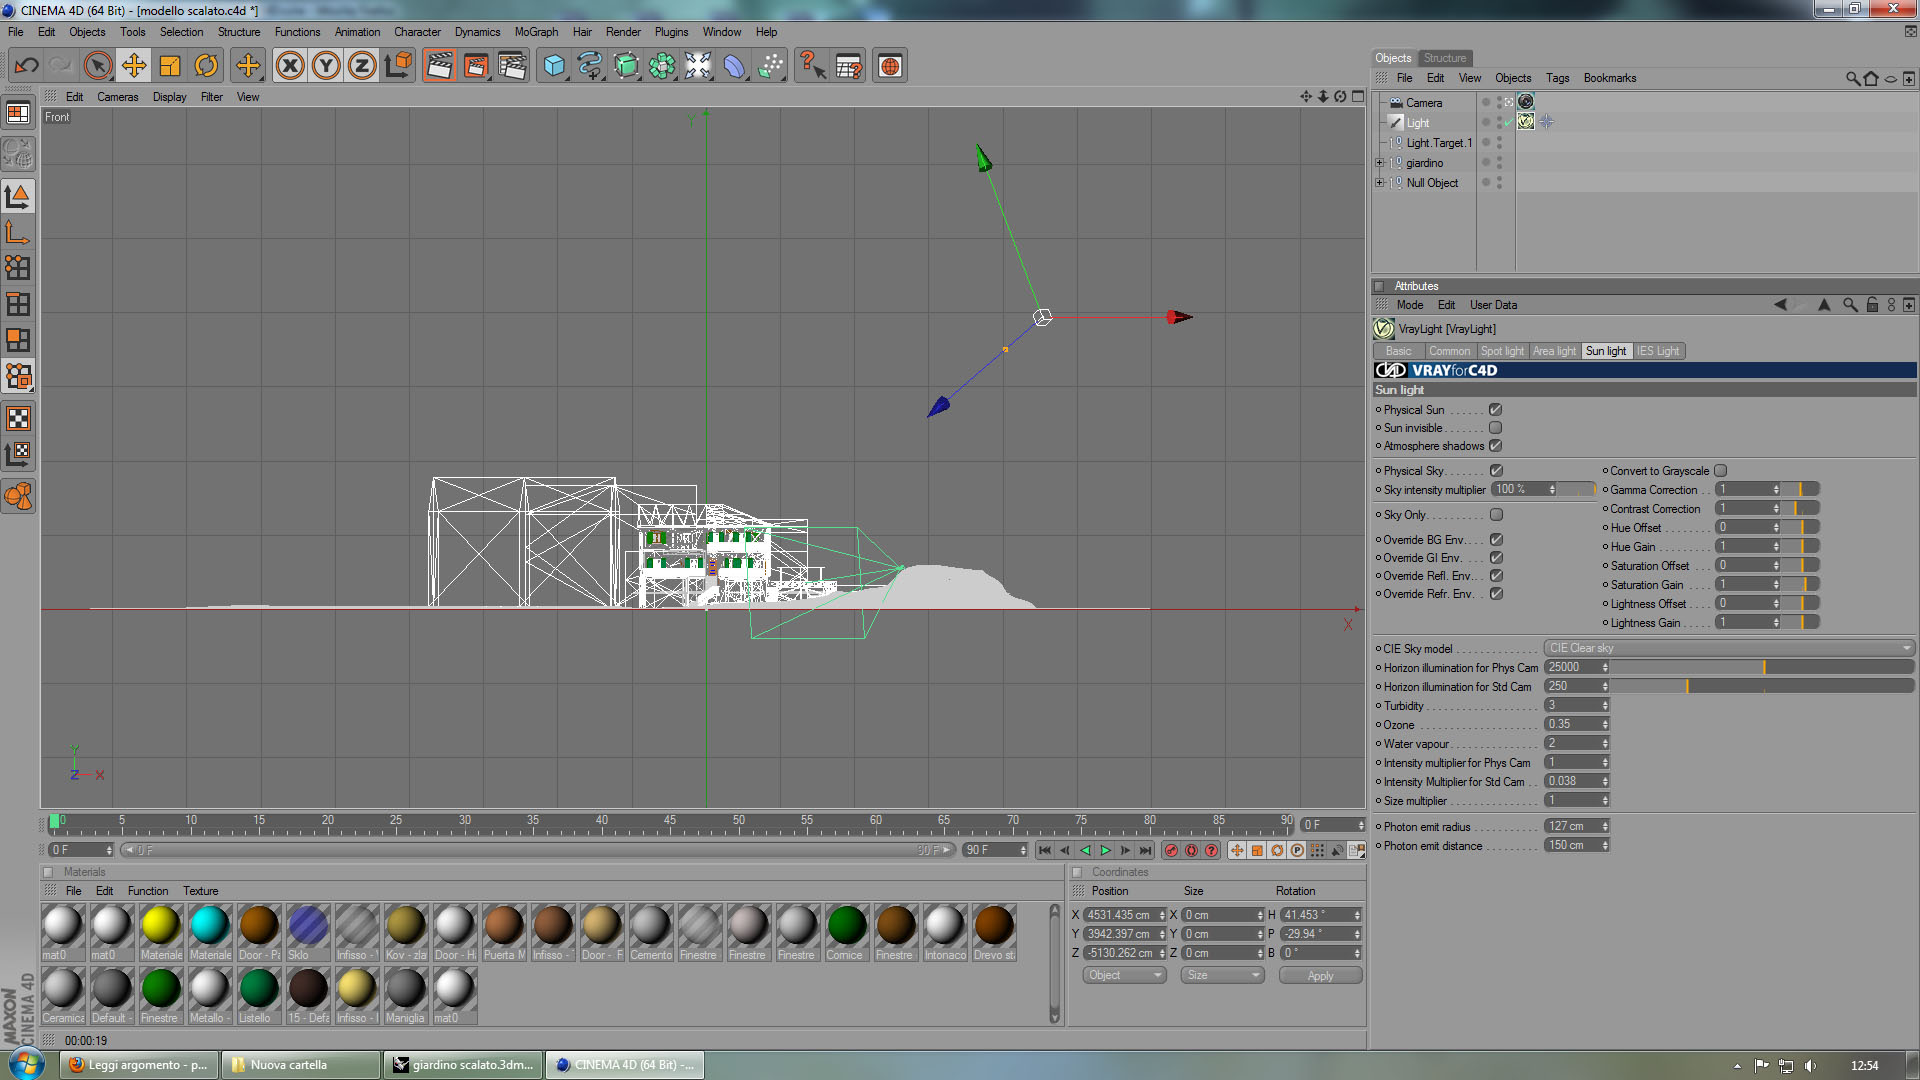Select the cyan Materiale material thumbnail
1920x1080 pixels.
point(210,926)
